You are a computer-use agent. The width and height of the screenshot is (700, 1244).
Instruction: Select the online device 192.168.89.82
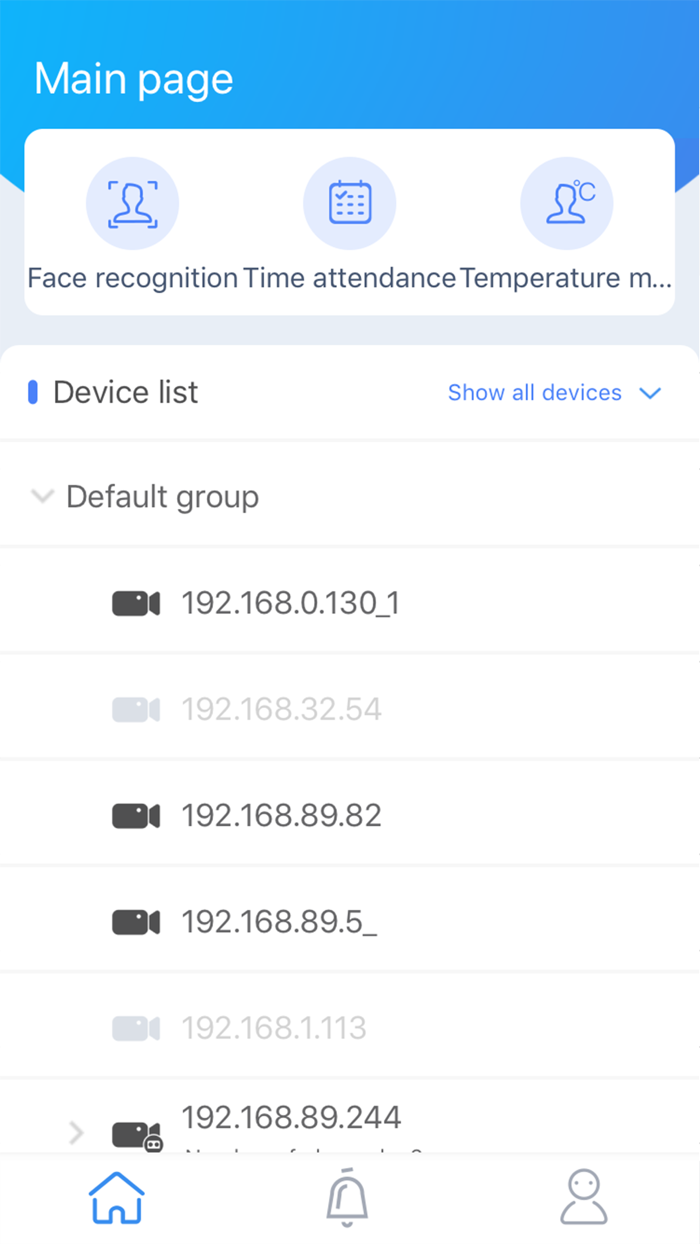280,815
